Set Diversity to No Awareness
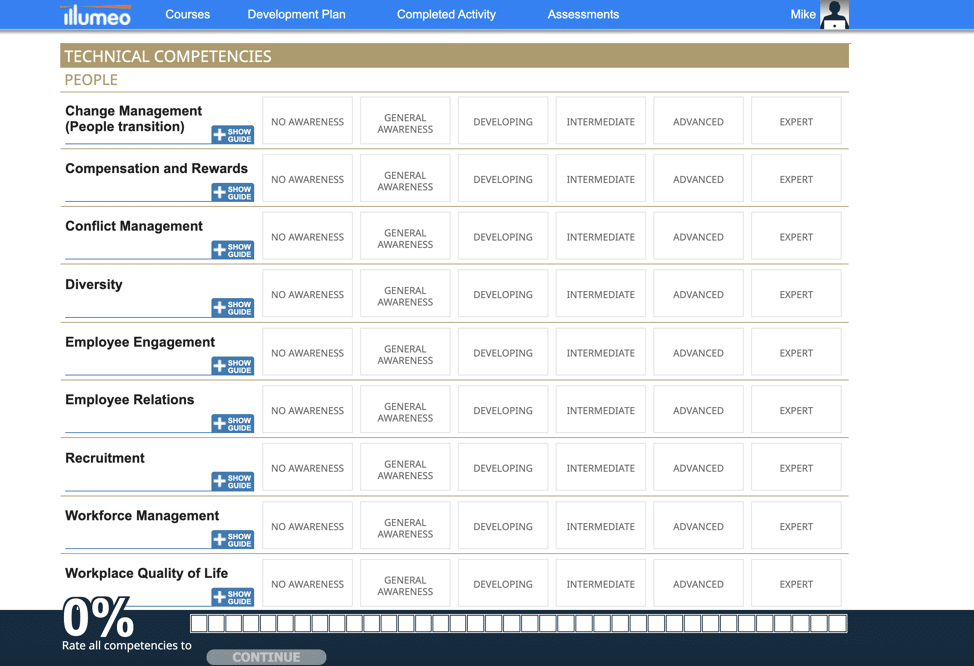974x666 pixels. tap(307, 295)
